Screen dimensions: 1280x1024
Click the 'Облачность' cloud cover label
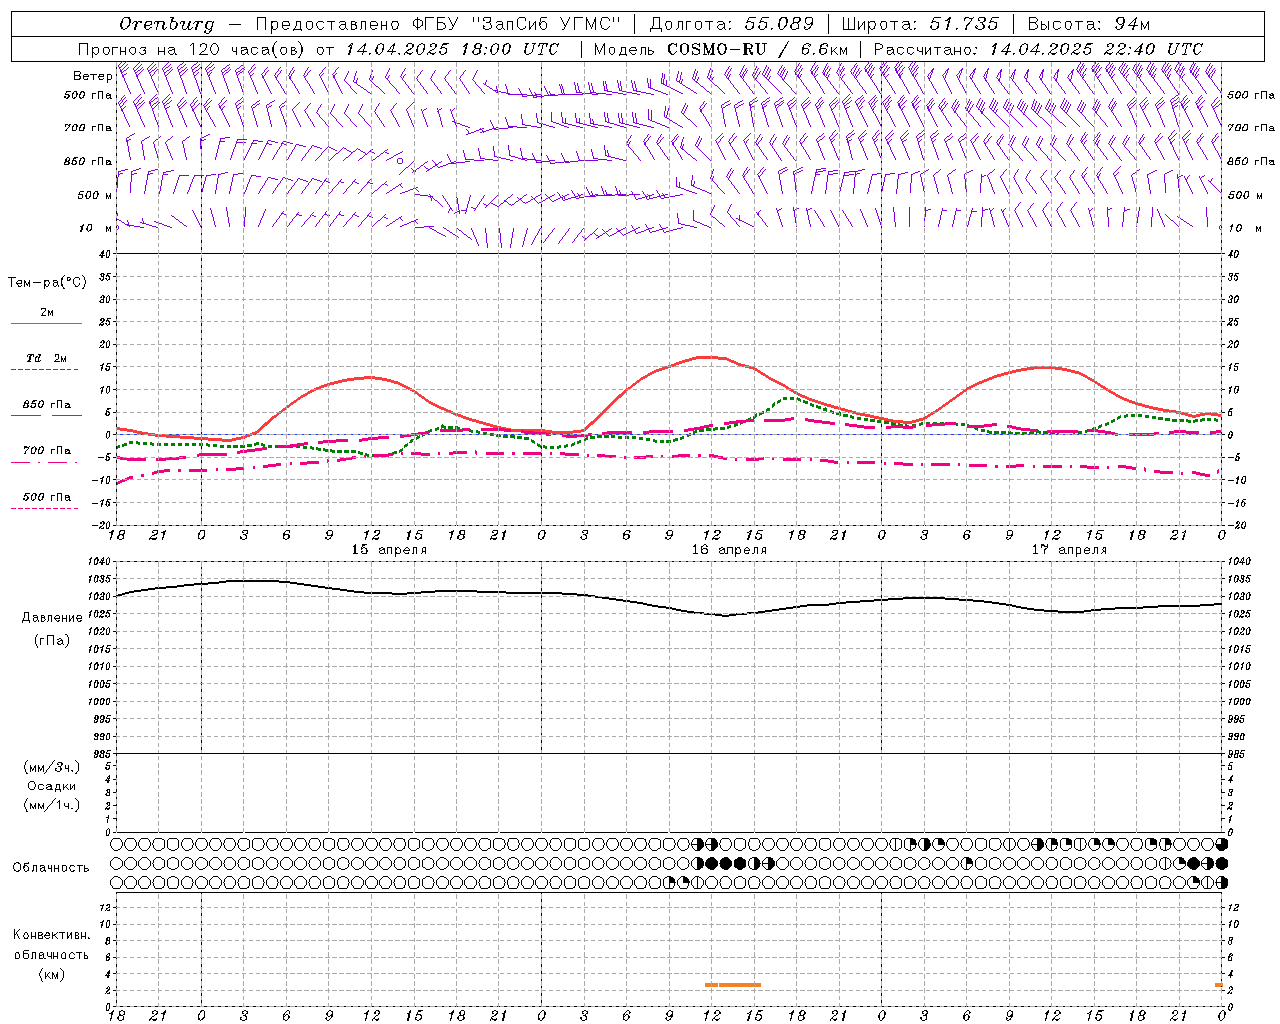click(51, 868)
